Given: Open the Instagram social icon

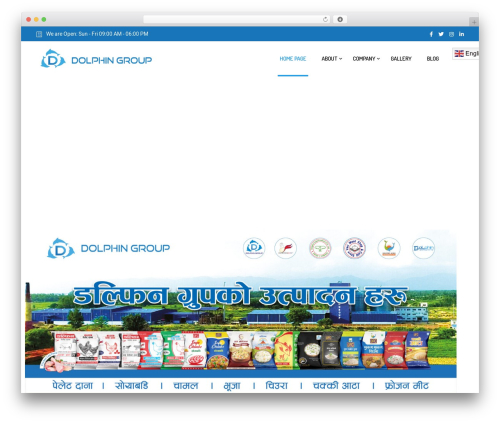Looking at the screenshot, I should (x=451, y=34).
